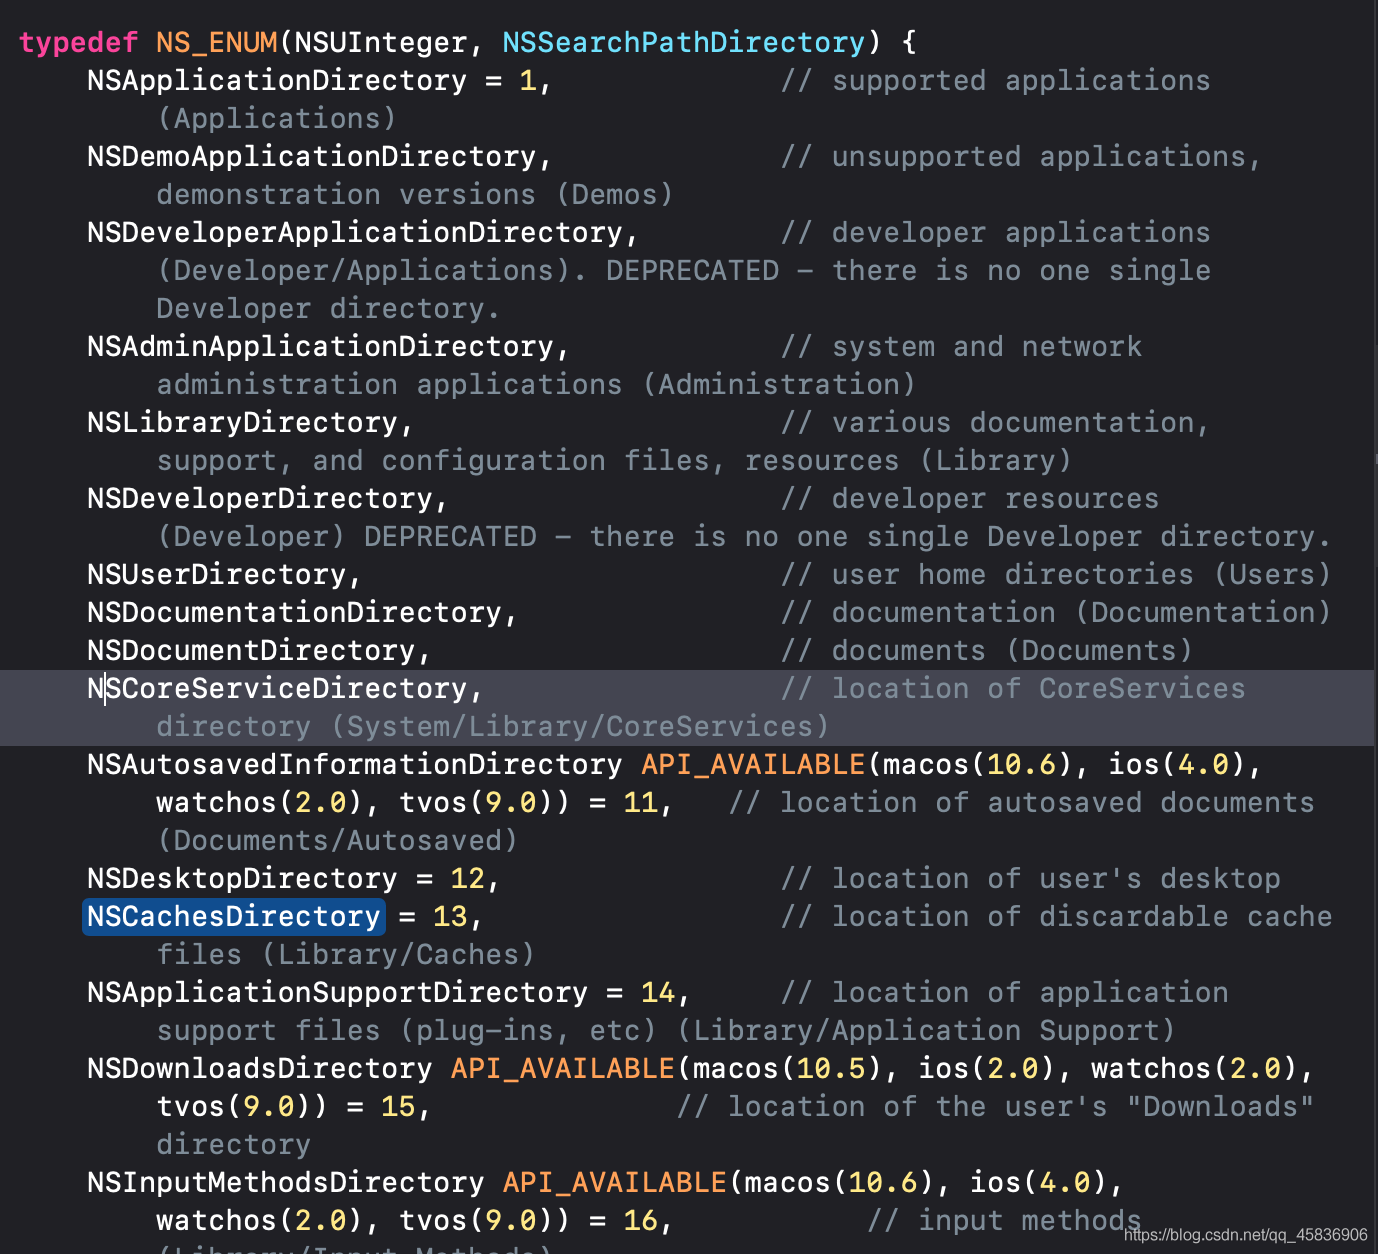Click comment 'Developer directory.' line

[328, 309]
